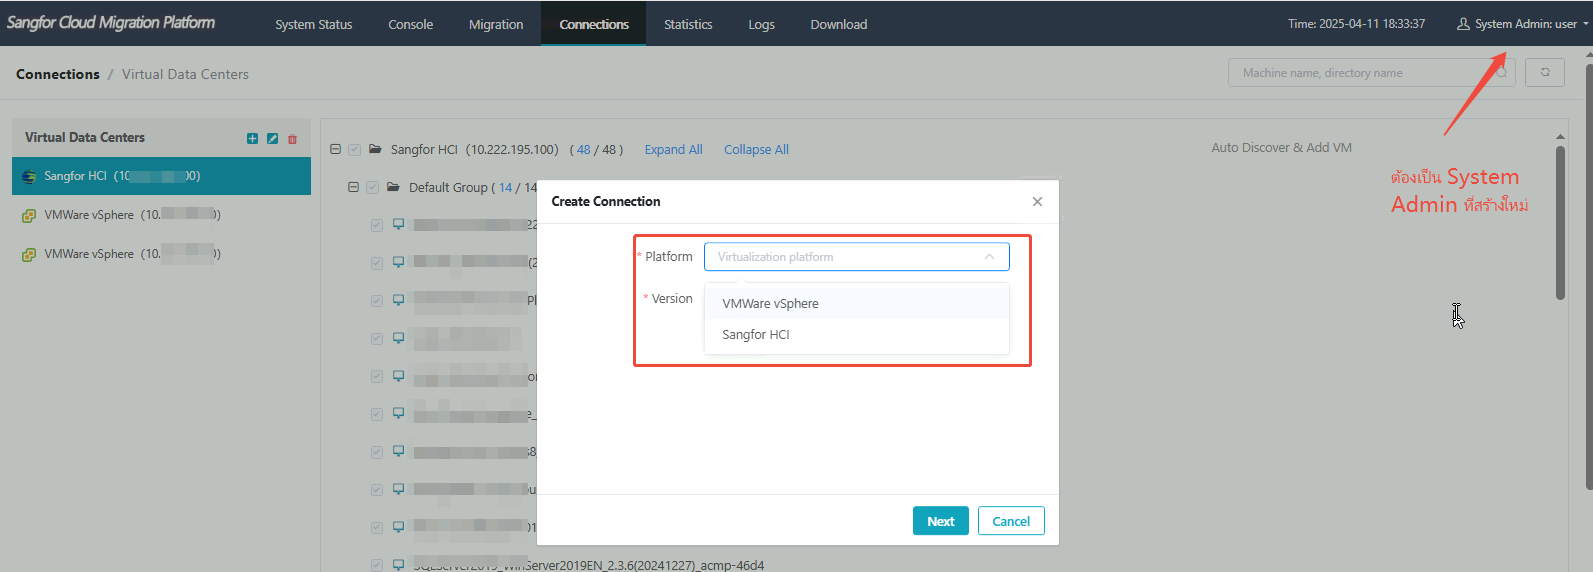Toggle the Default Group checkbox
This screenshot has width=1593, height=572.
pyautogui.click(x=372, y=188)
